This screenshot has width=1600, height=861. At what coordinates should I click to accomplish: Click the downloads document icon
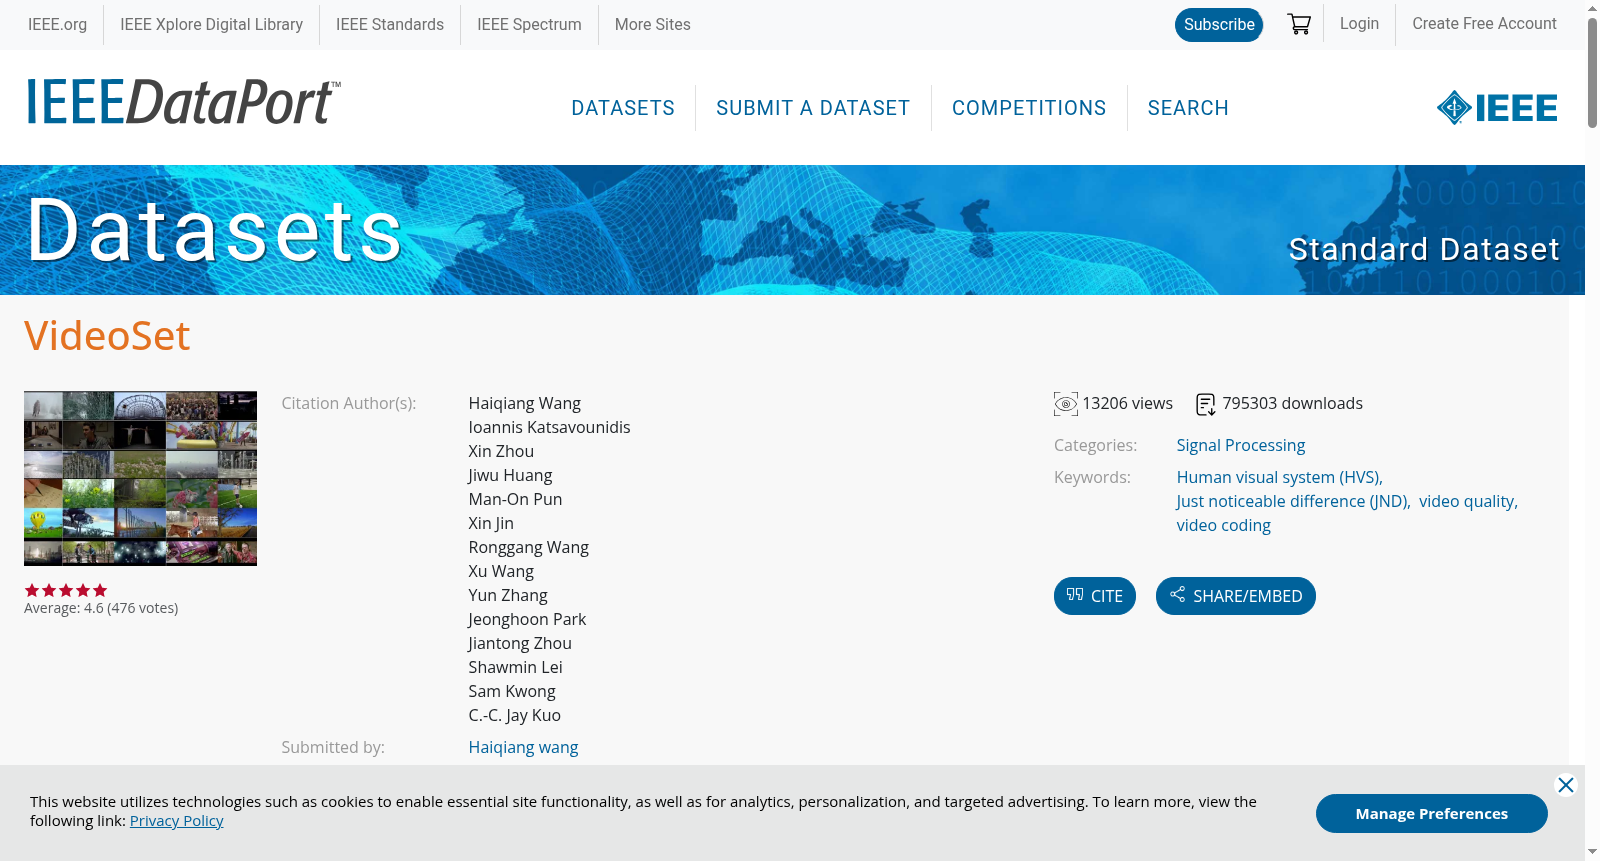pyautogui.click(x=1206, y=404)
